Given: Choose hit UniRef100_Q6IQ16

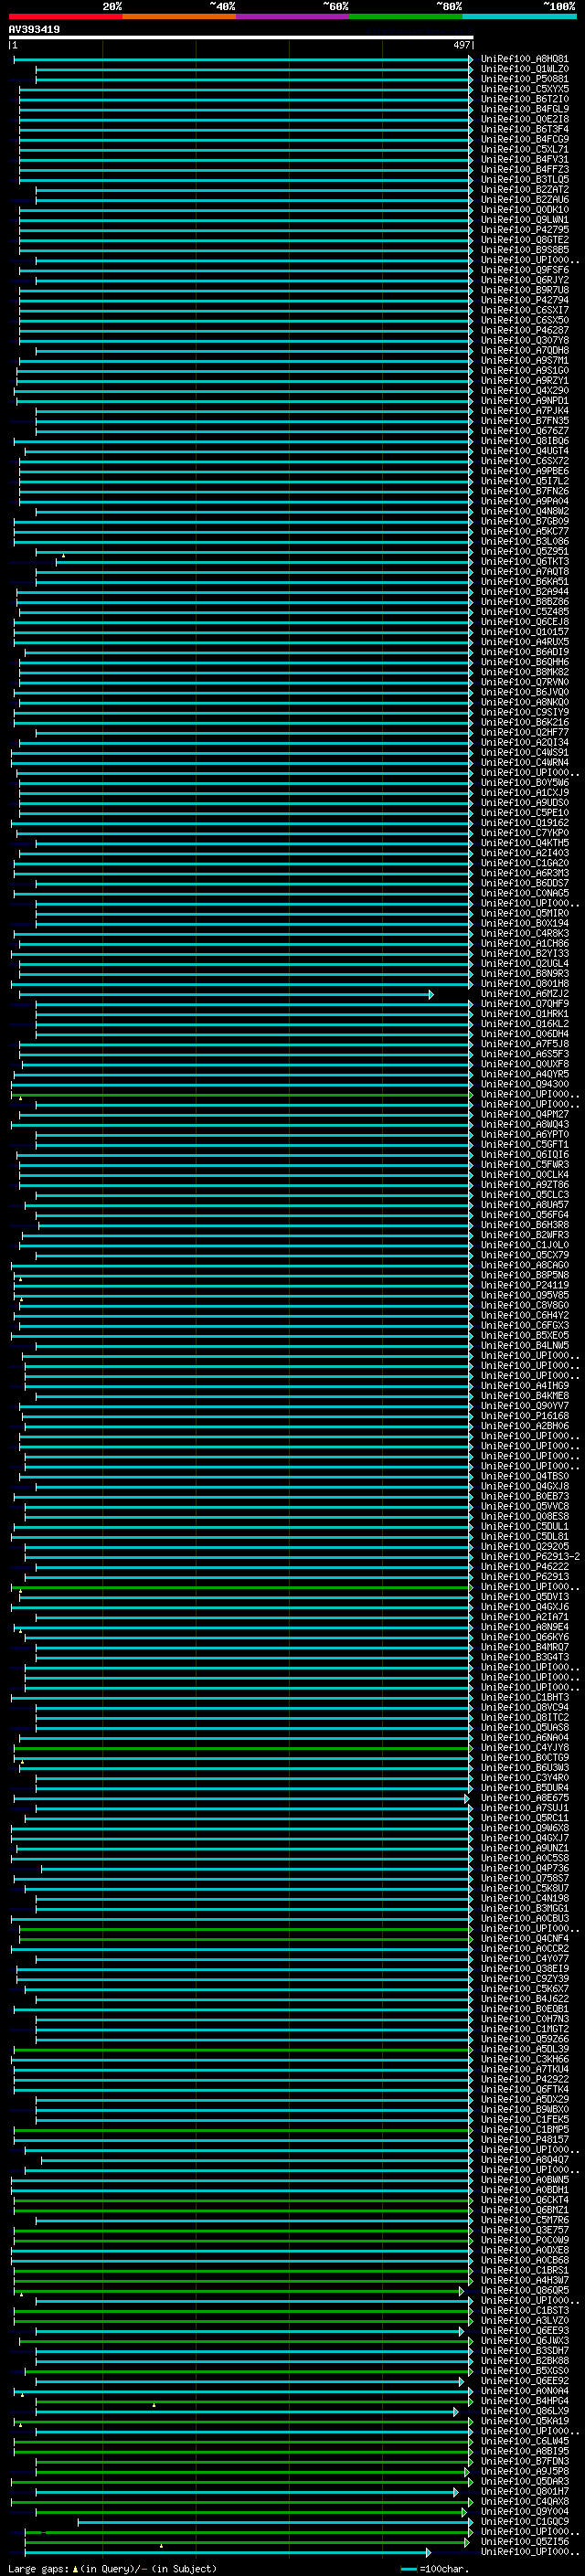Looking at the screenshot, I should point(524,1155).
